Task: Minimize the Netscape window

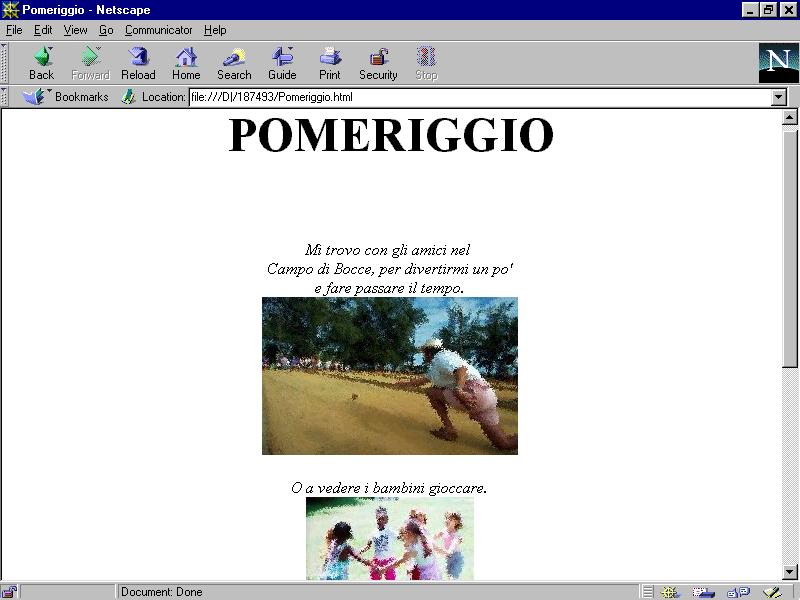Action: pyautogui.click(x=749, y=10)
